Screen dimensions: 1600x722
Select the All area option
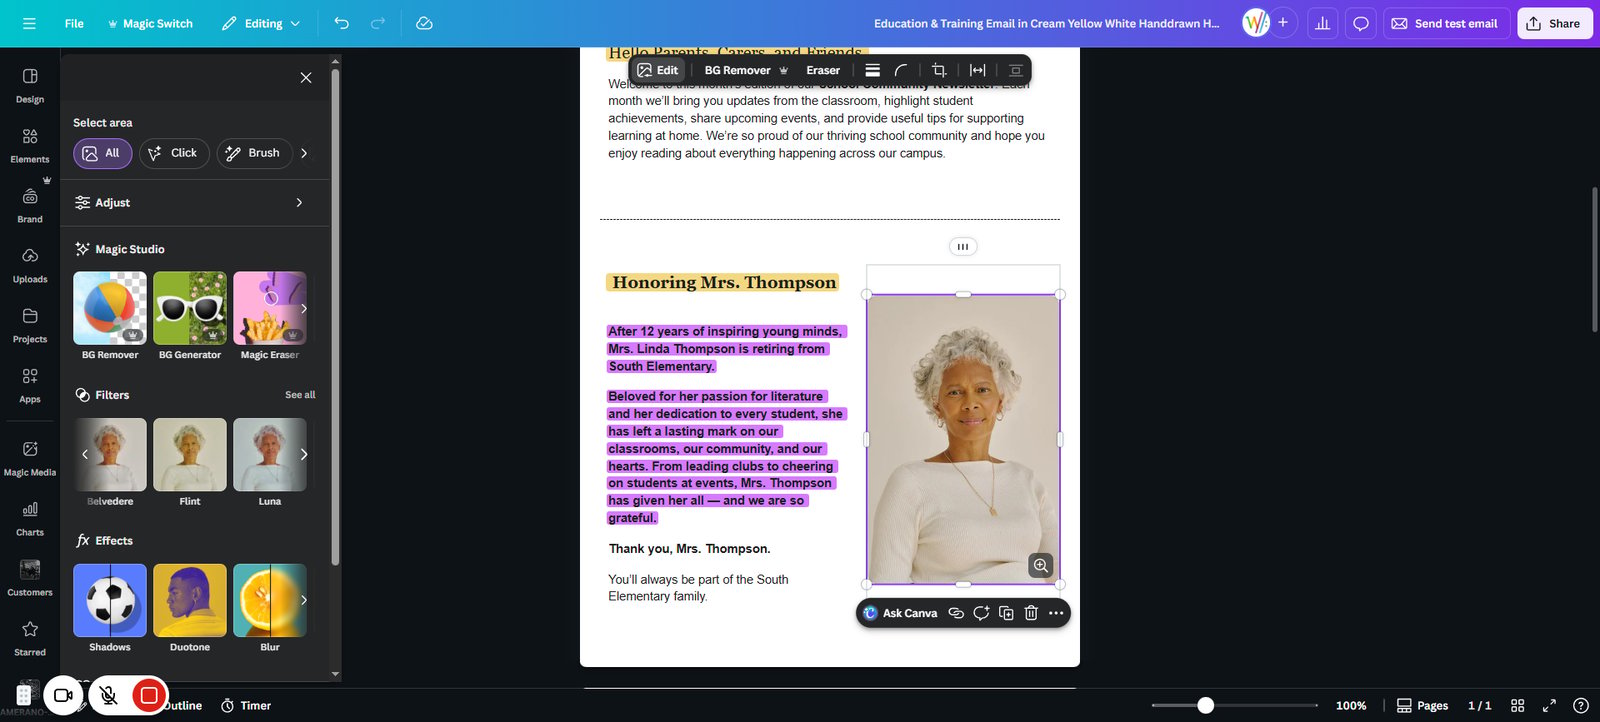pyautogui.click(x=102, y=153)
